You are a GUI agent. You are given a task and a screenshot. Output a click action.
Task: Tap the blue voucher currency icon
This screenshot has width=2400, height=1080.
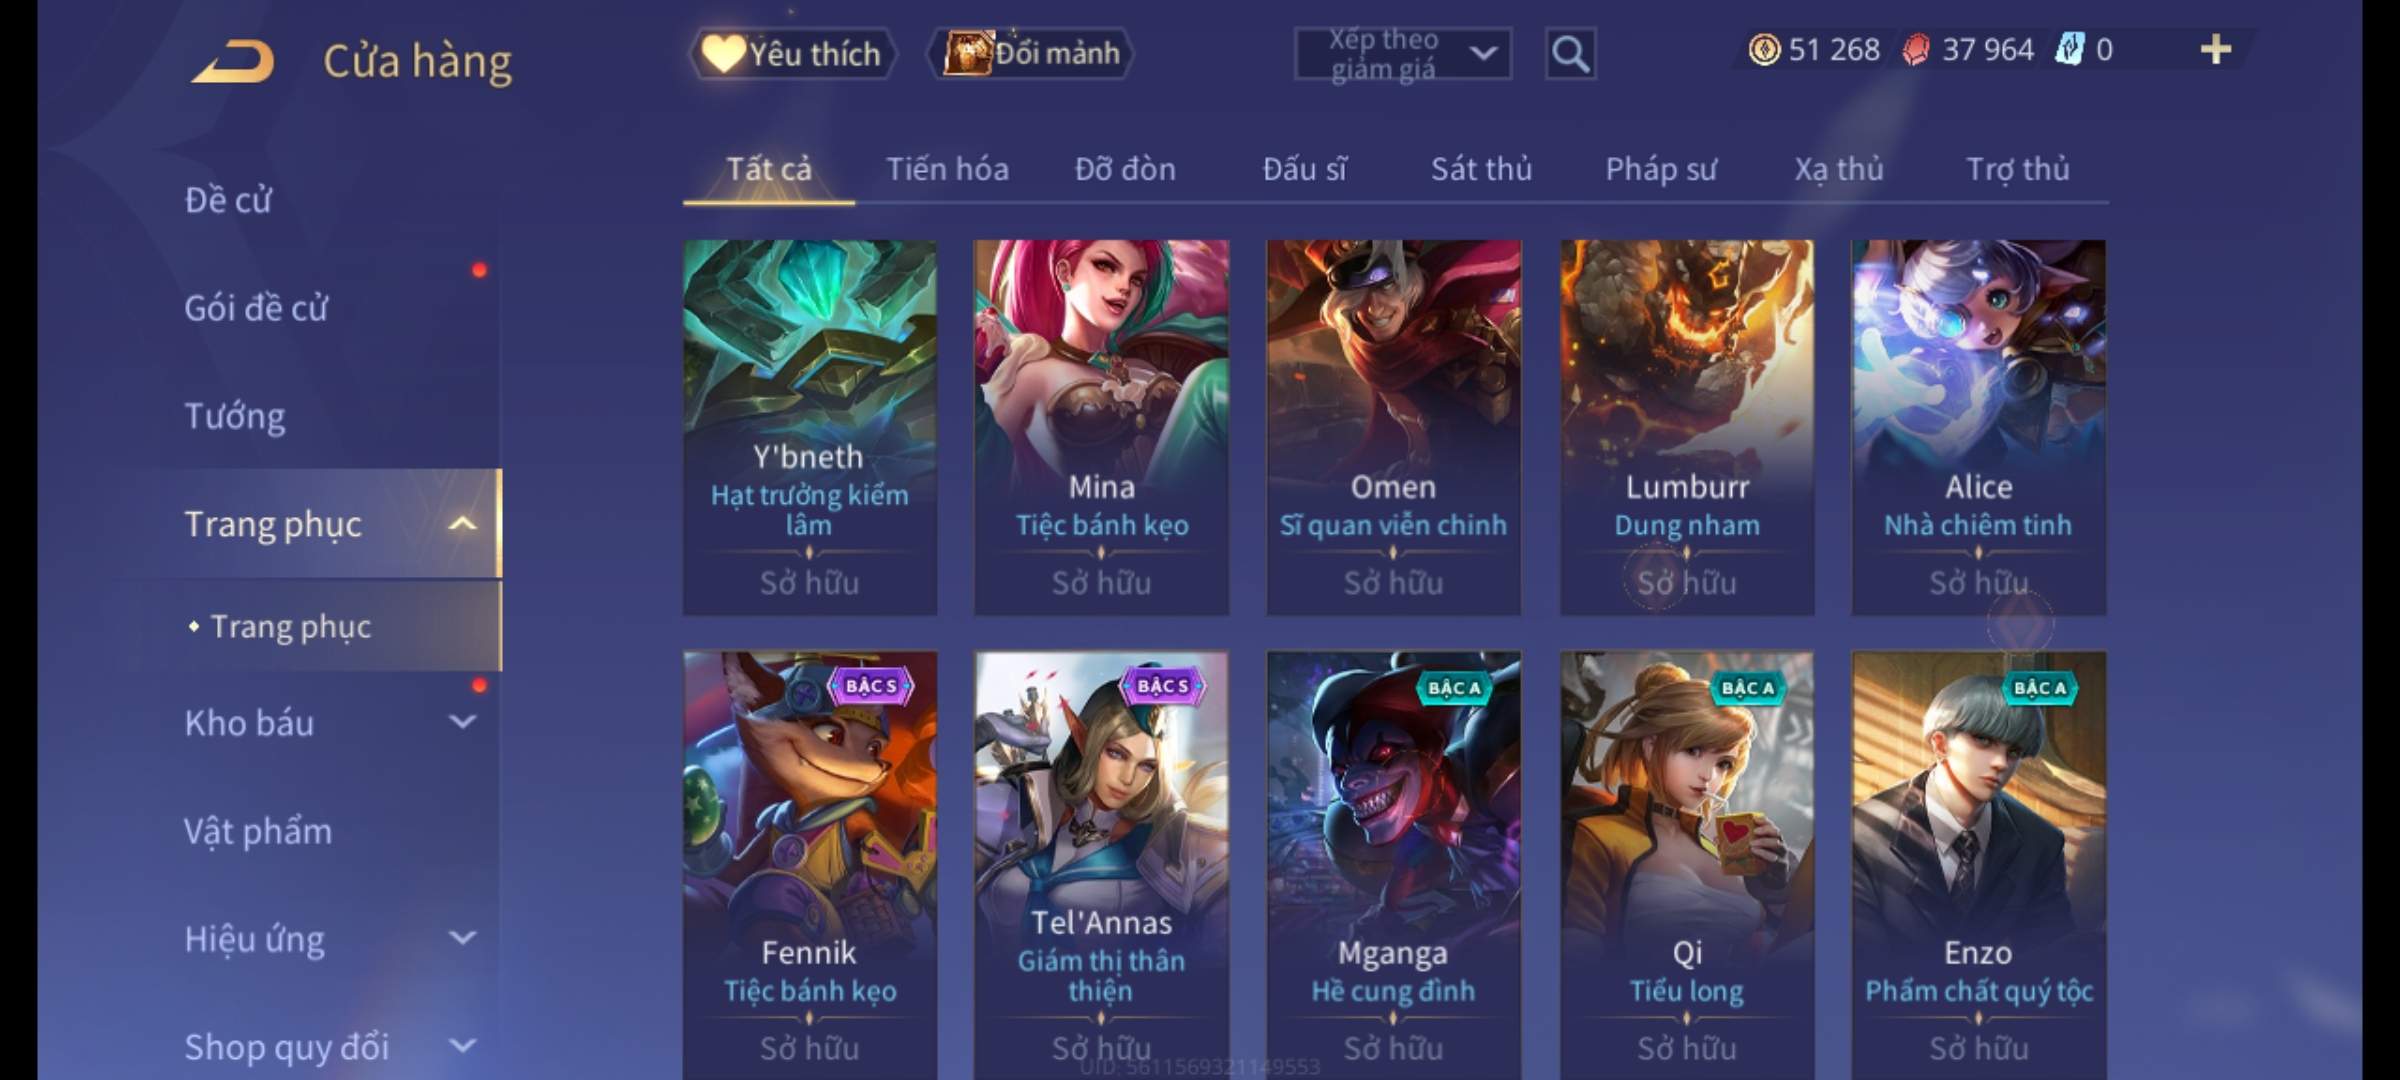click(x=2070, y=49)
